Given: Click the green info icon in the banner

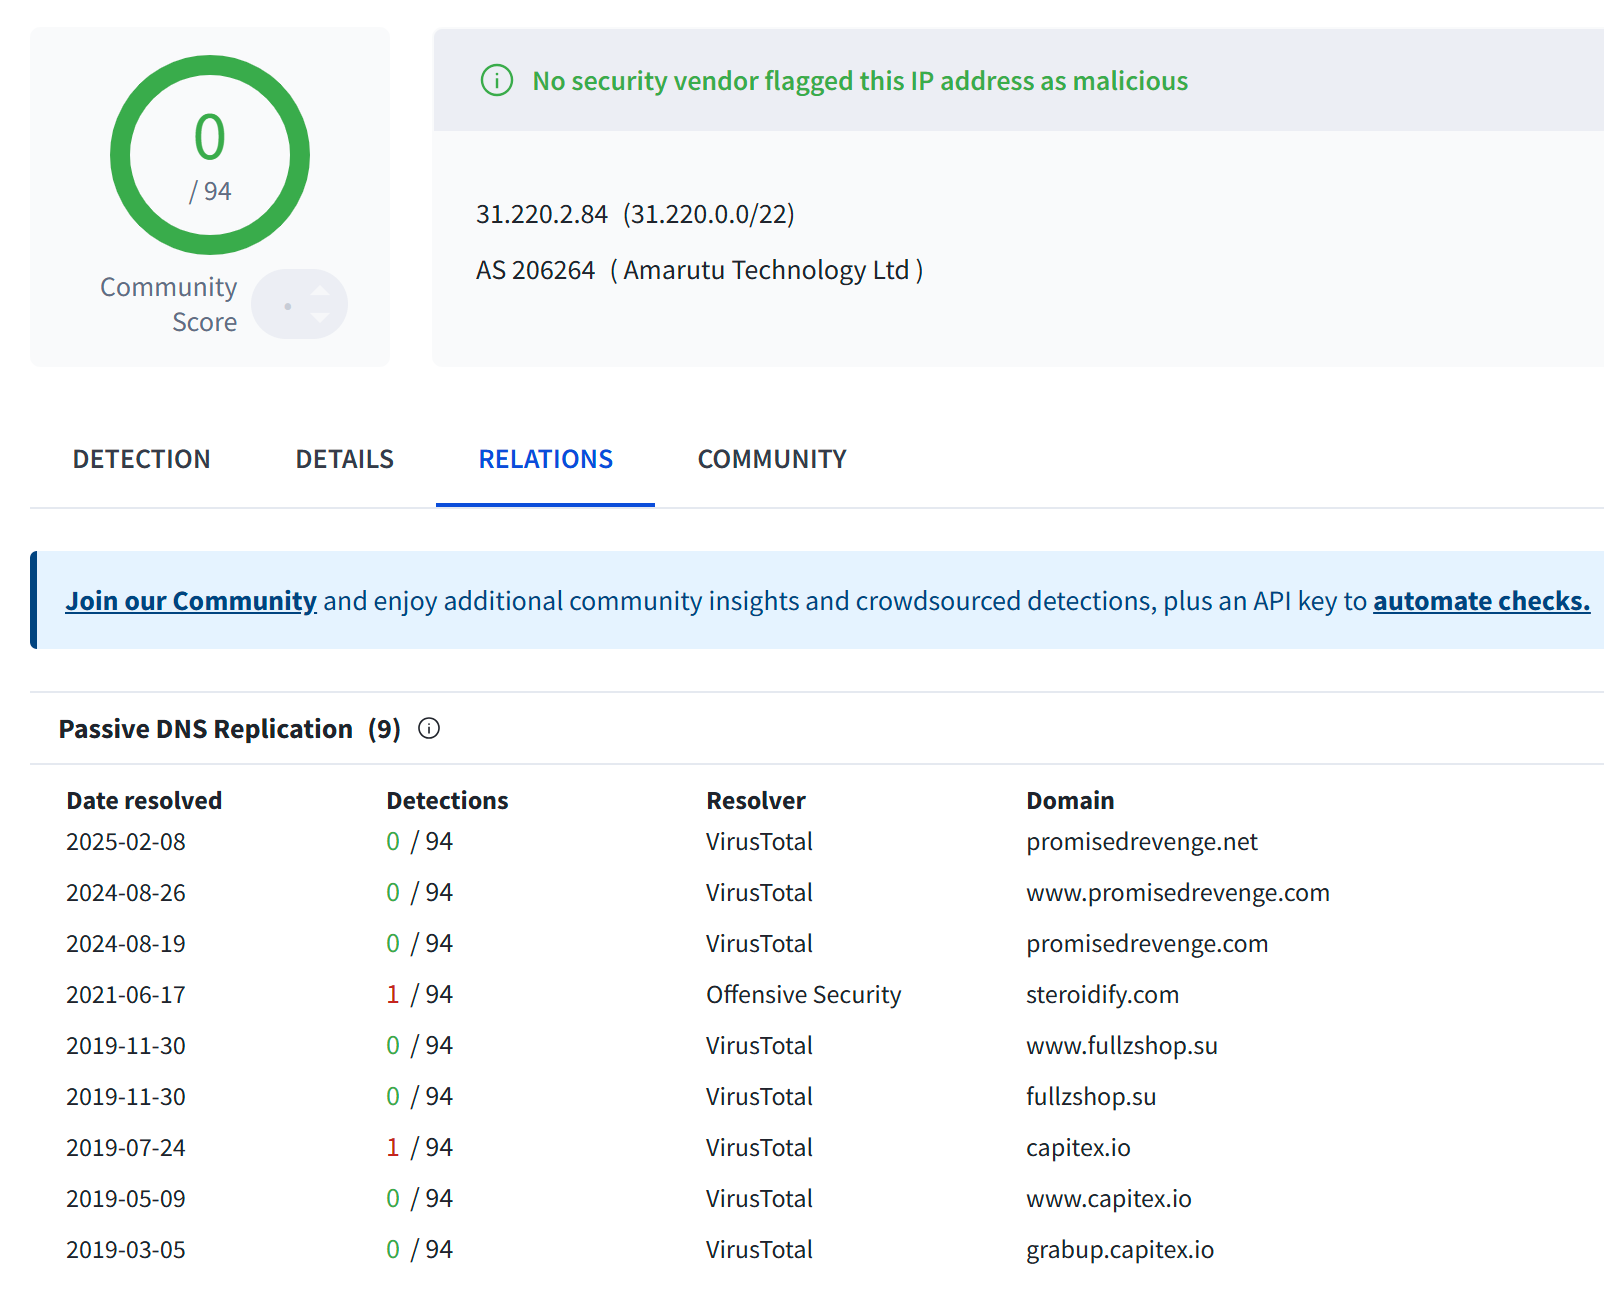Looking at the screenshot, I should [497, 80].
